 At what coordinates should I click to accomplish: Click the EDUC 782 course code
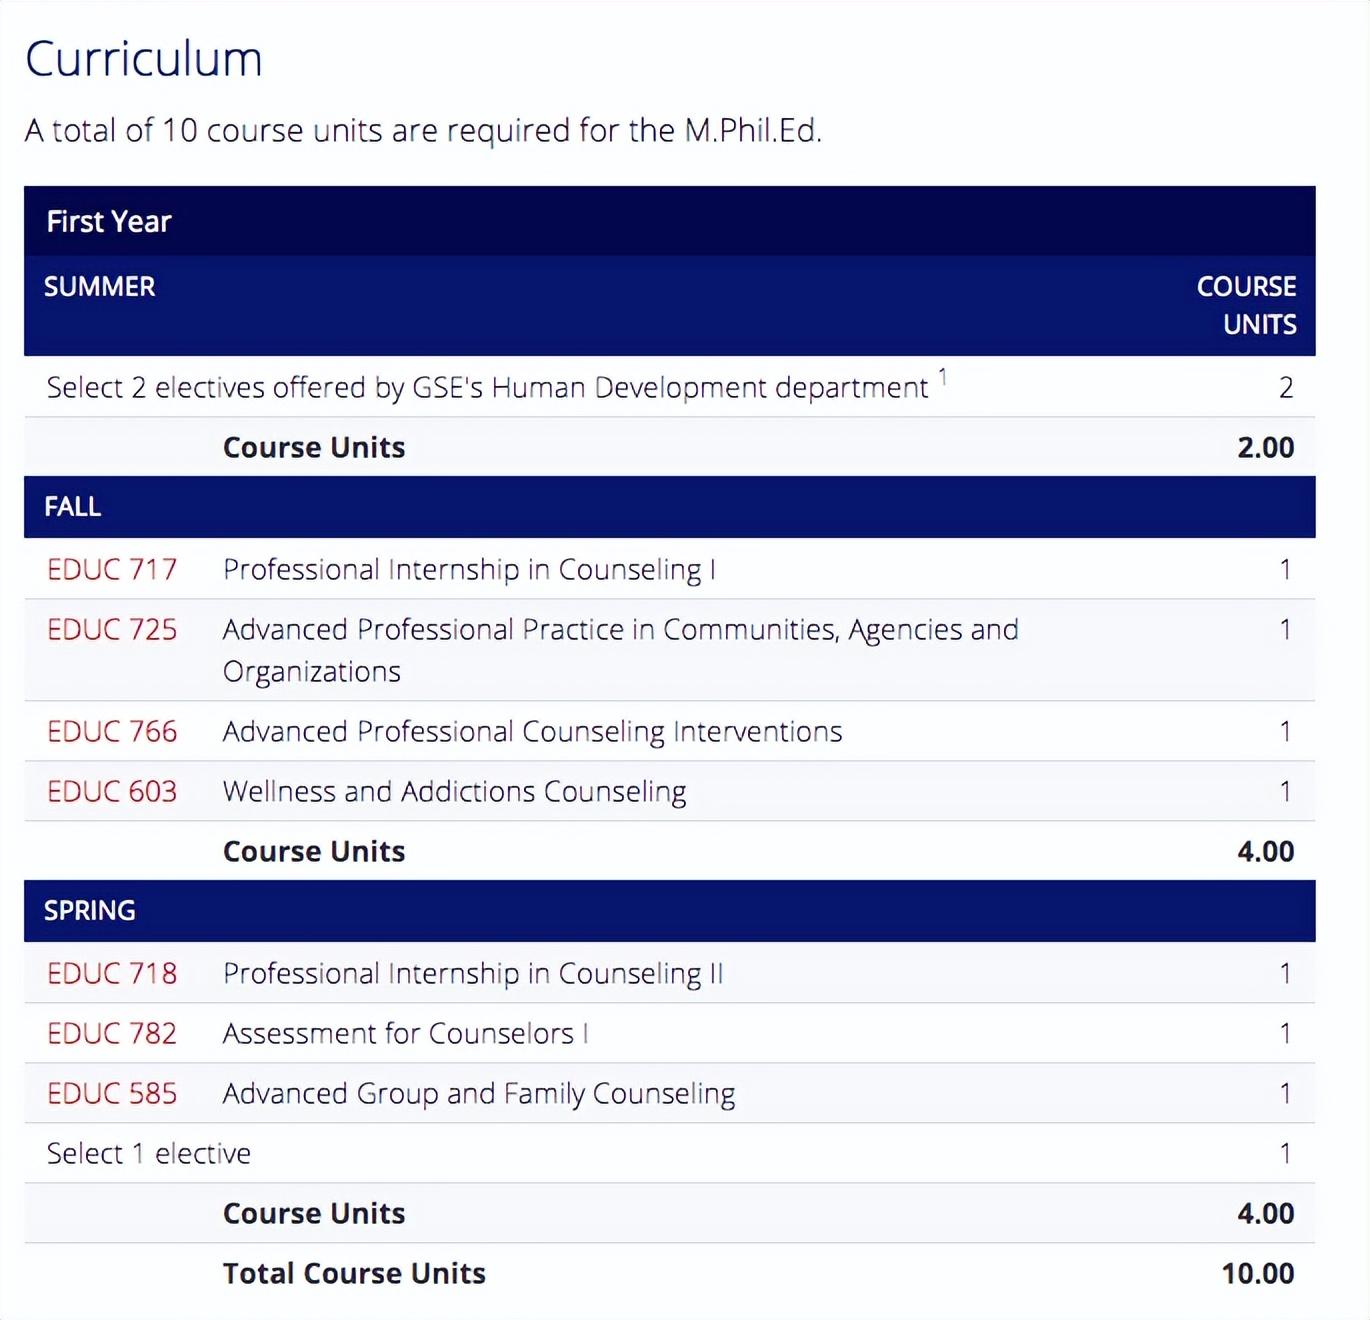(111, 1034)
